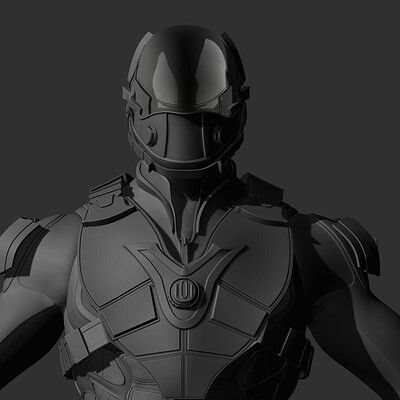Click the zipper pull at the collar
Screen dimensions: 400x400
click(183, 241)
